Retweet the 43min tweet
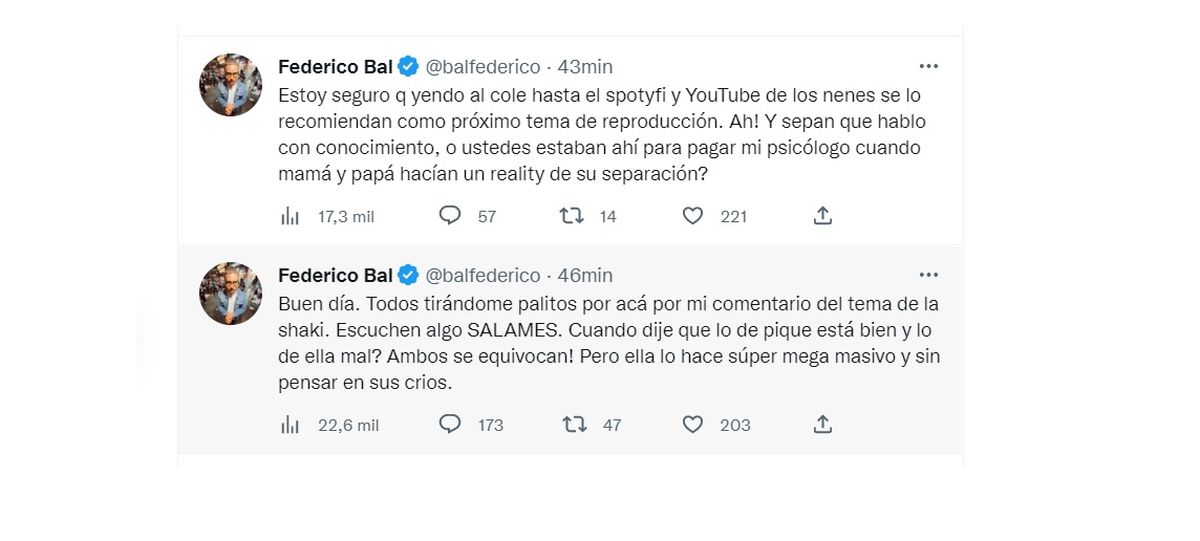 point(573,216)
